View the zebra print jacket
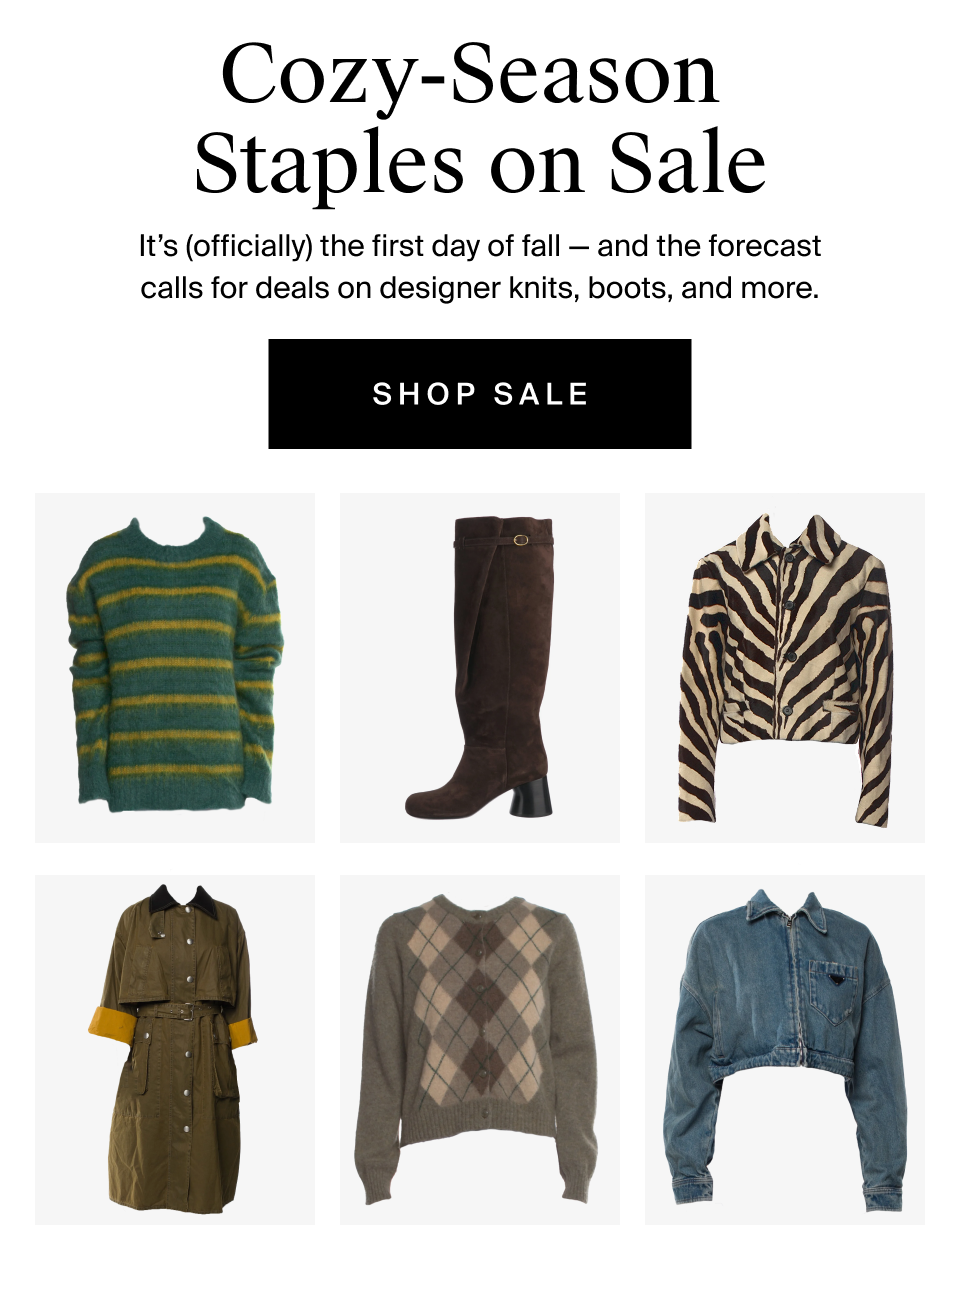 pos(784,667)
